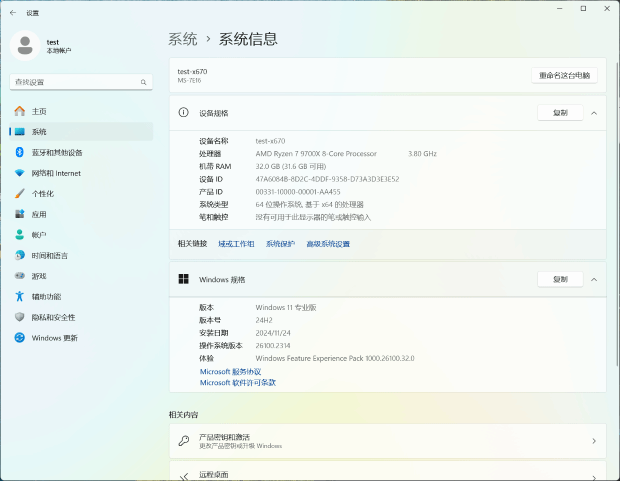The image size is (620, 481).
Task: Click the 隐私和安全性 shield icon
Action: pos(19,317)
